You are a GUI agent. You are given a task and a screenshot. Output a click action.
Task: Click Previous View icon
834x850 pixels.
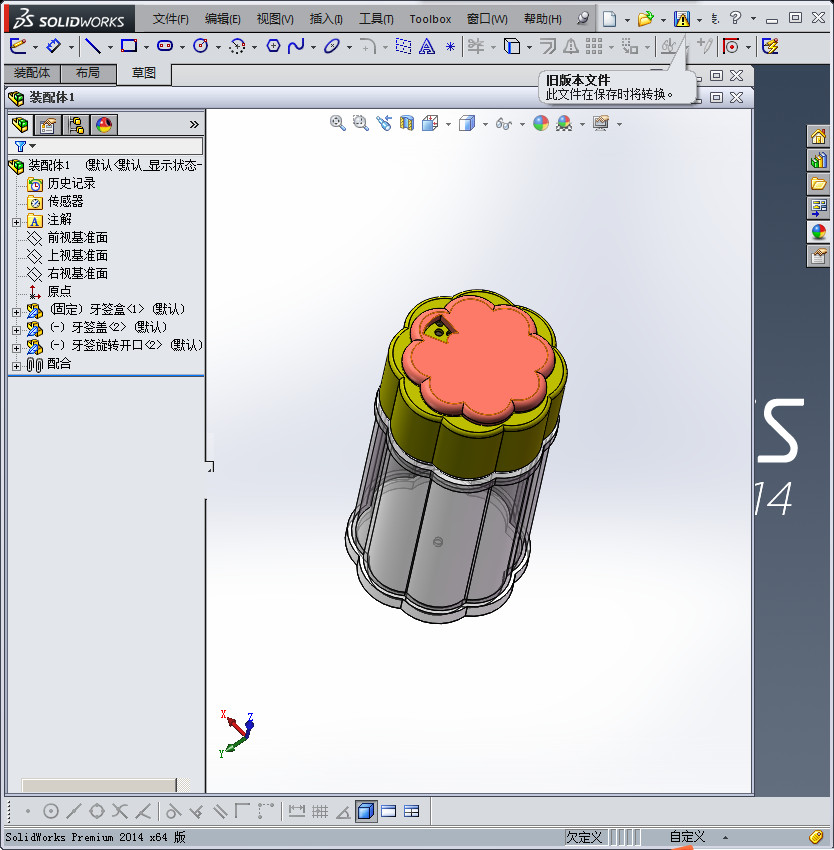[384, 123]
